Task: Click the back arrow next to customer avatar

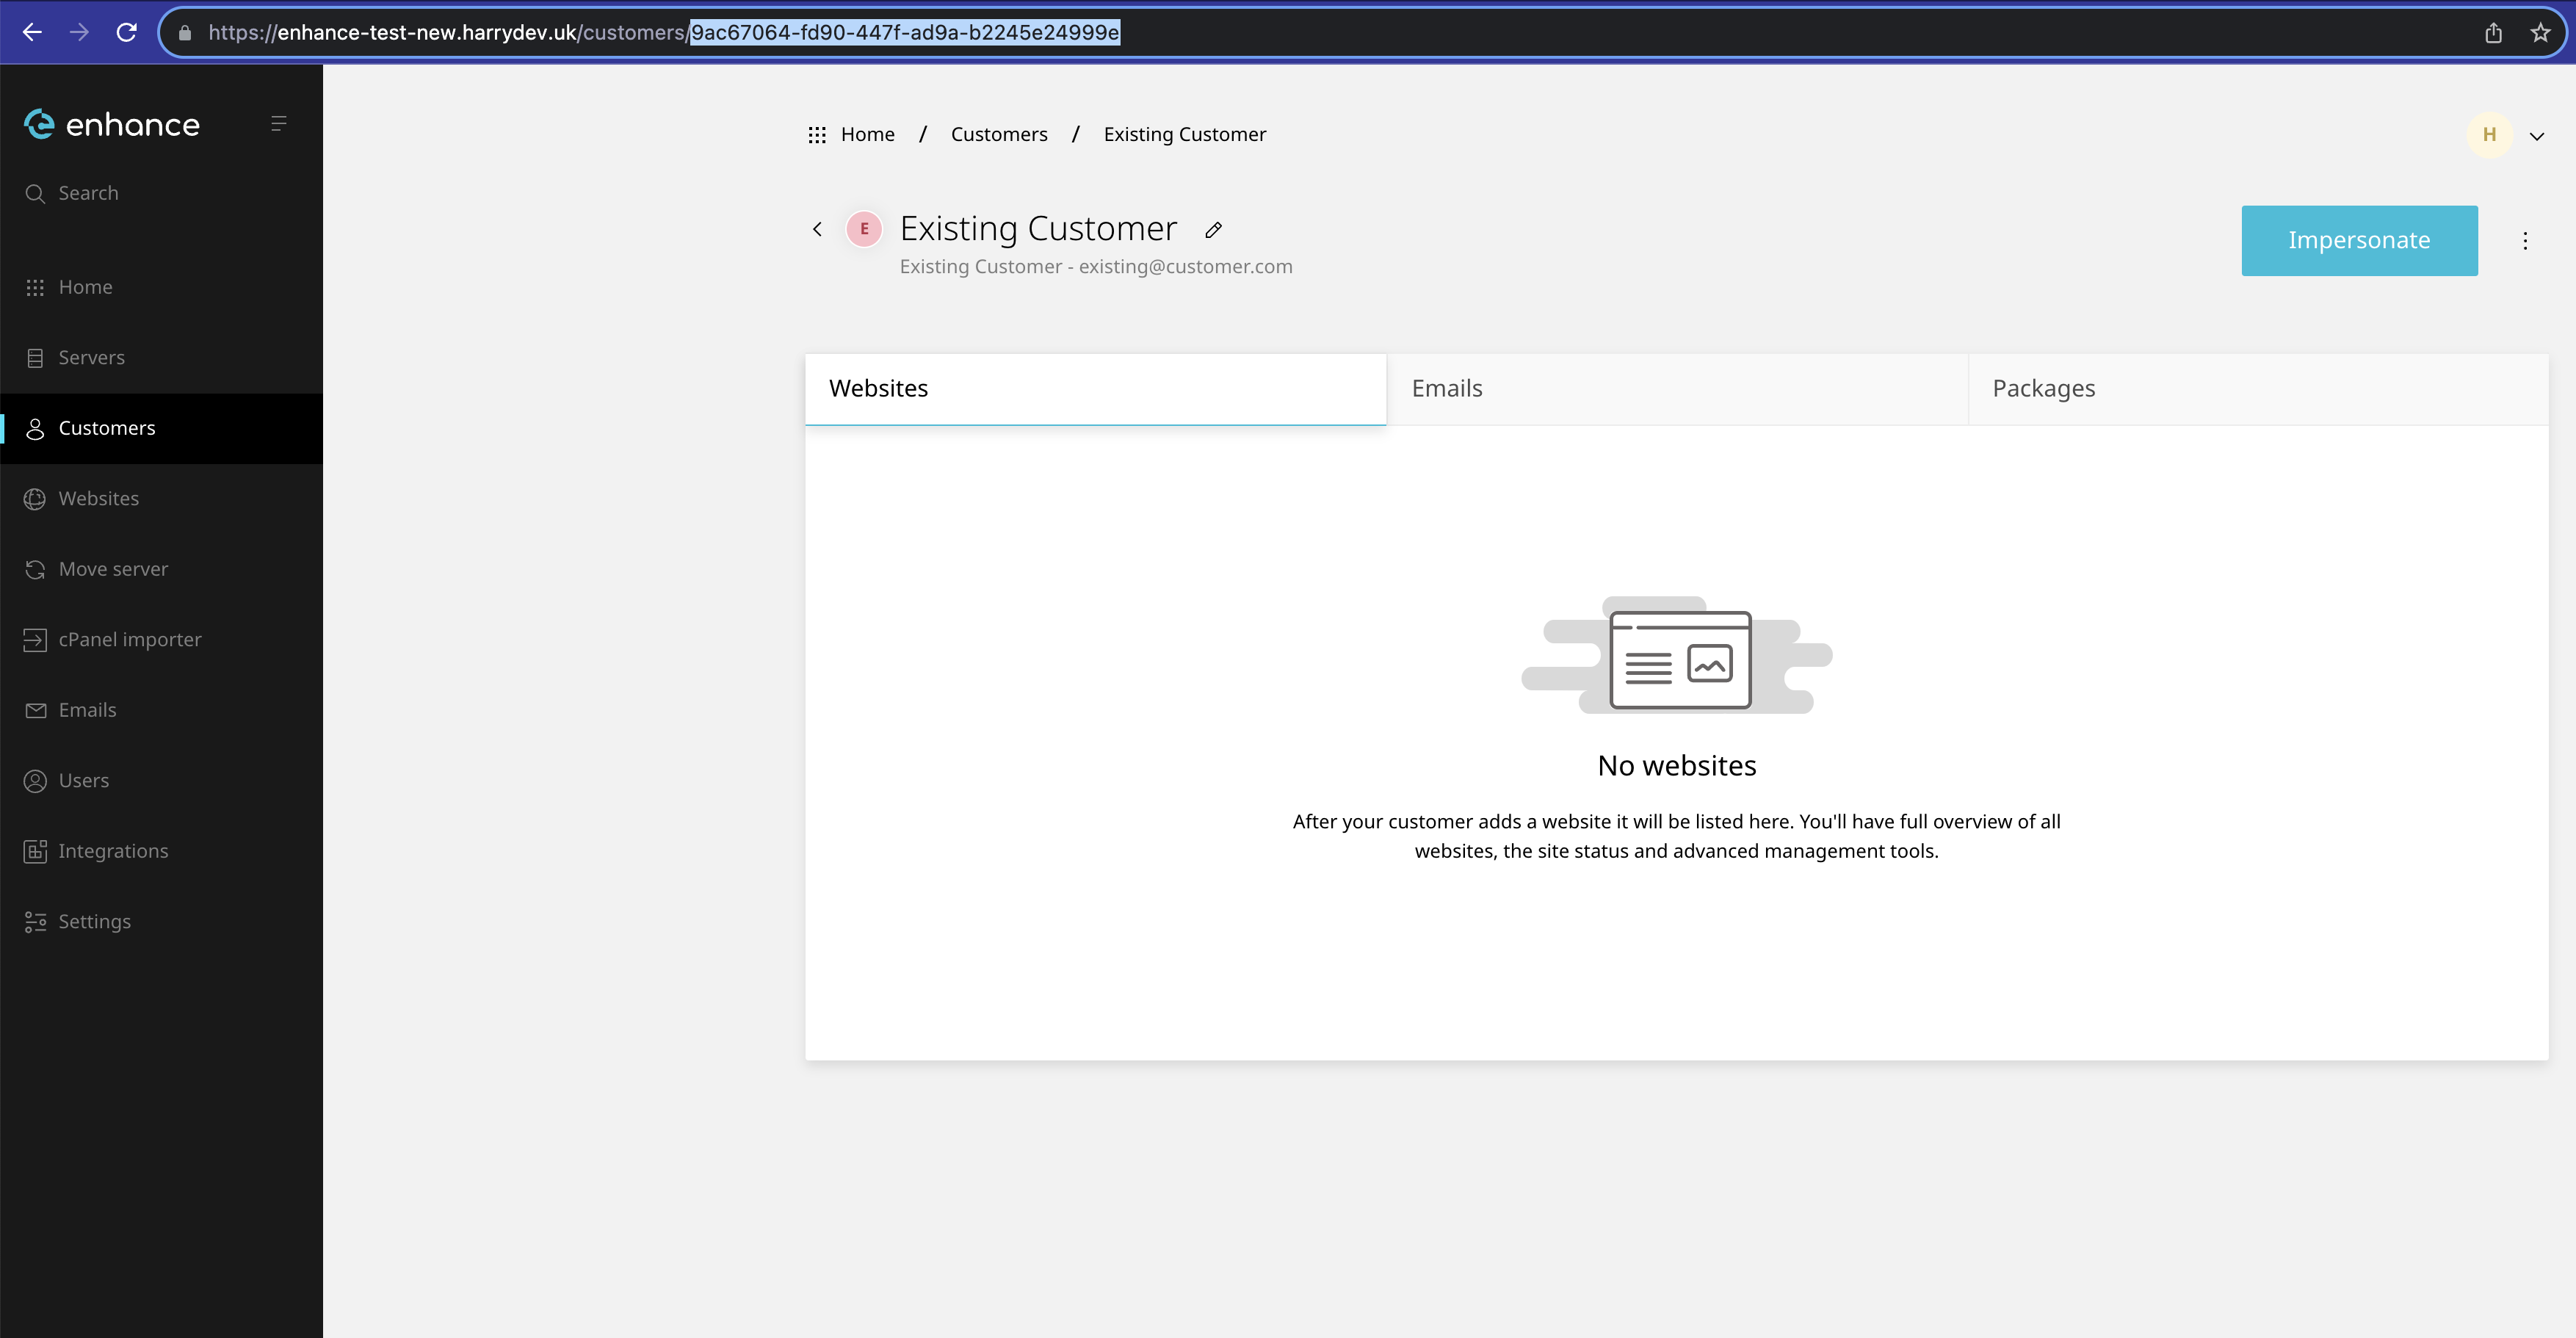Action: (817, 229)
